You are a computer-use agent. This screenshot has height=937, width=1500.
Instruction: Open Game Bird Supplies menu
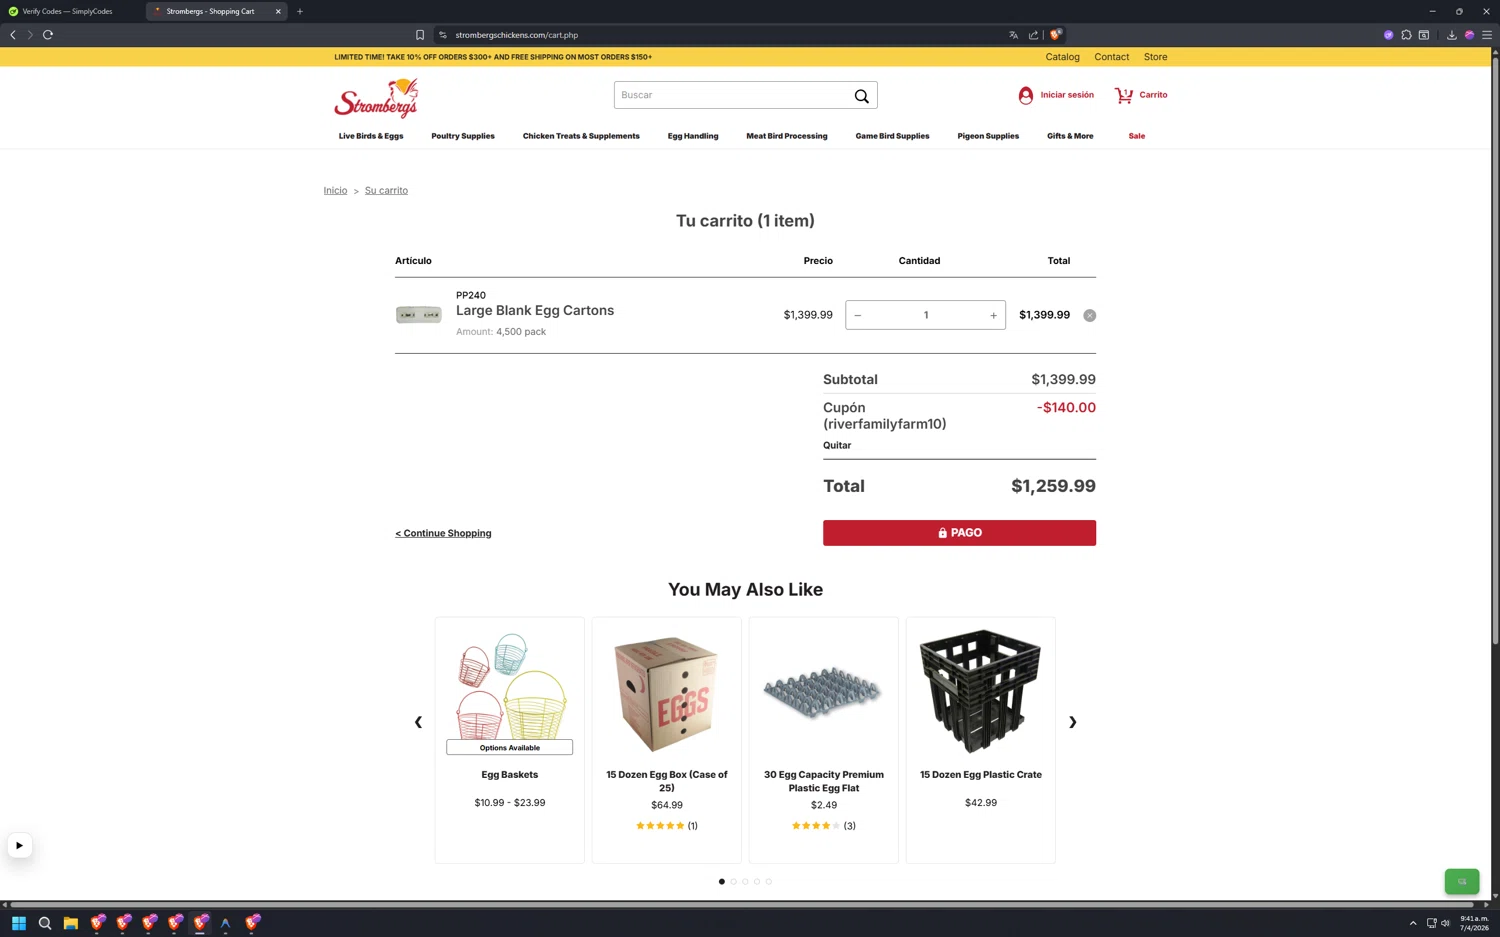pos(892,136)
